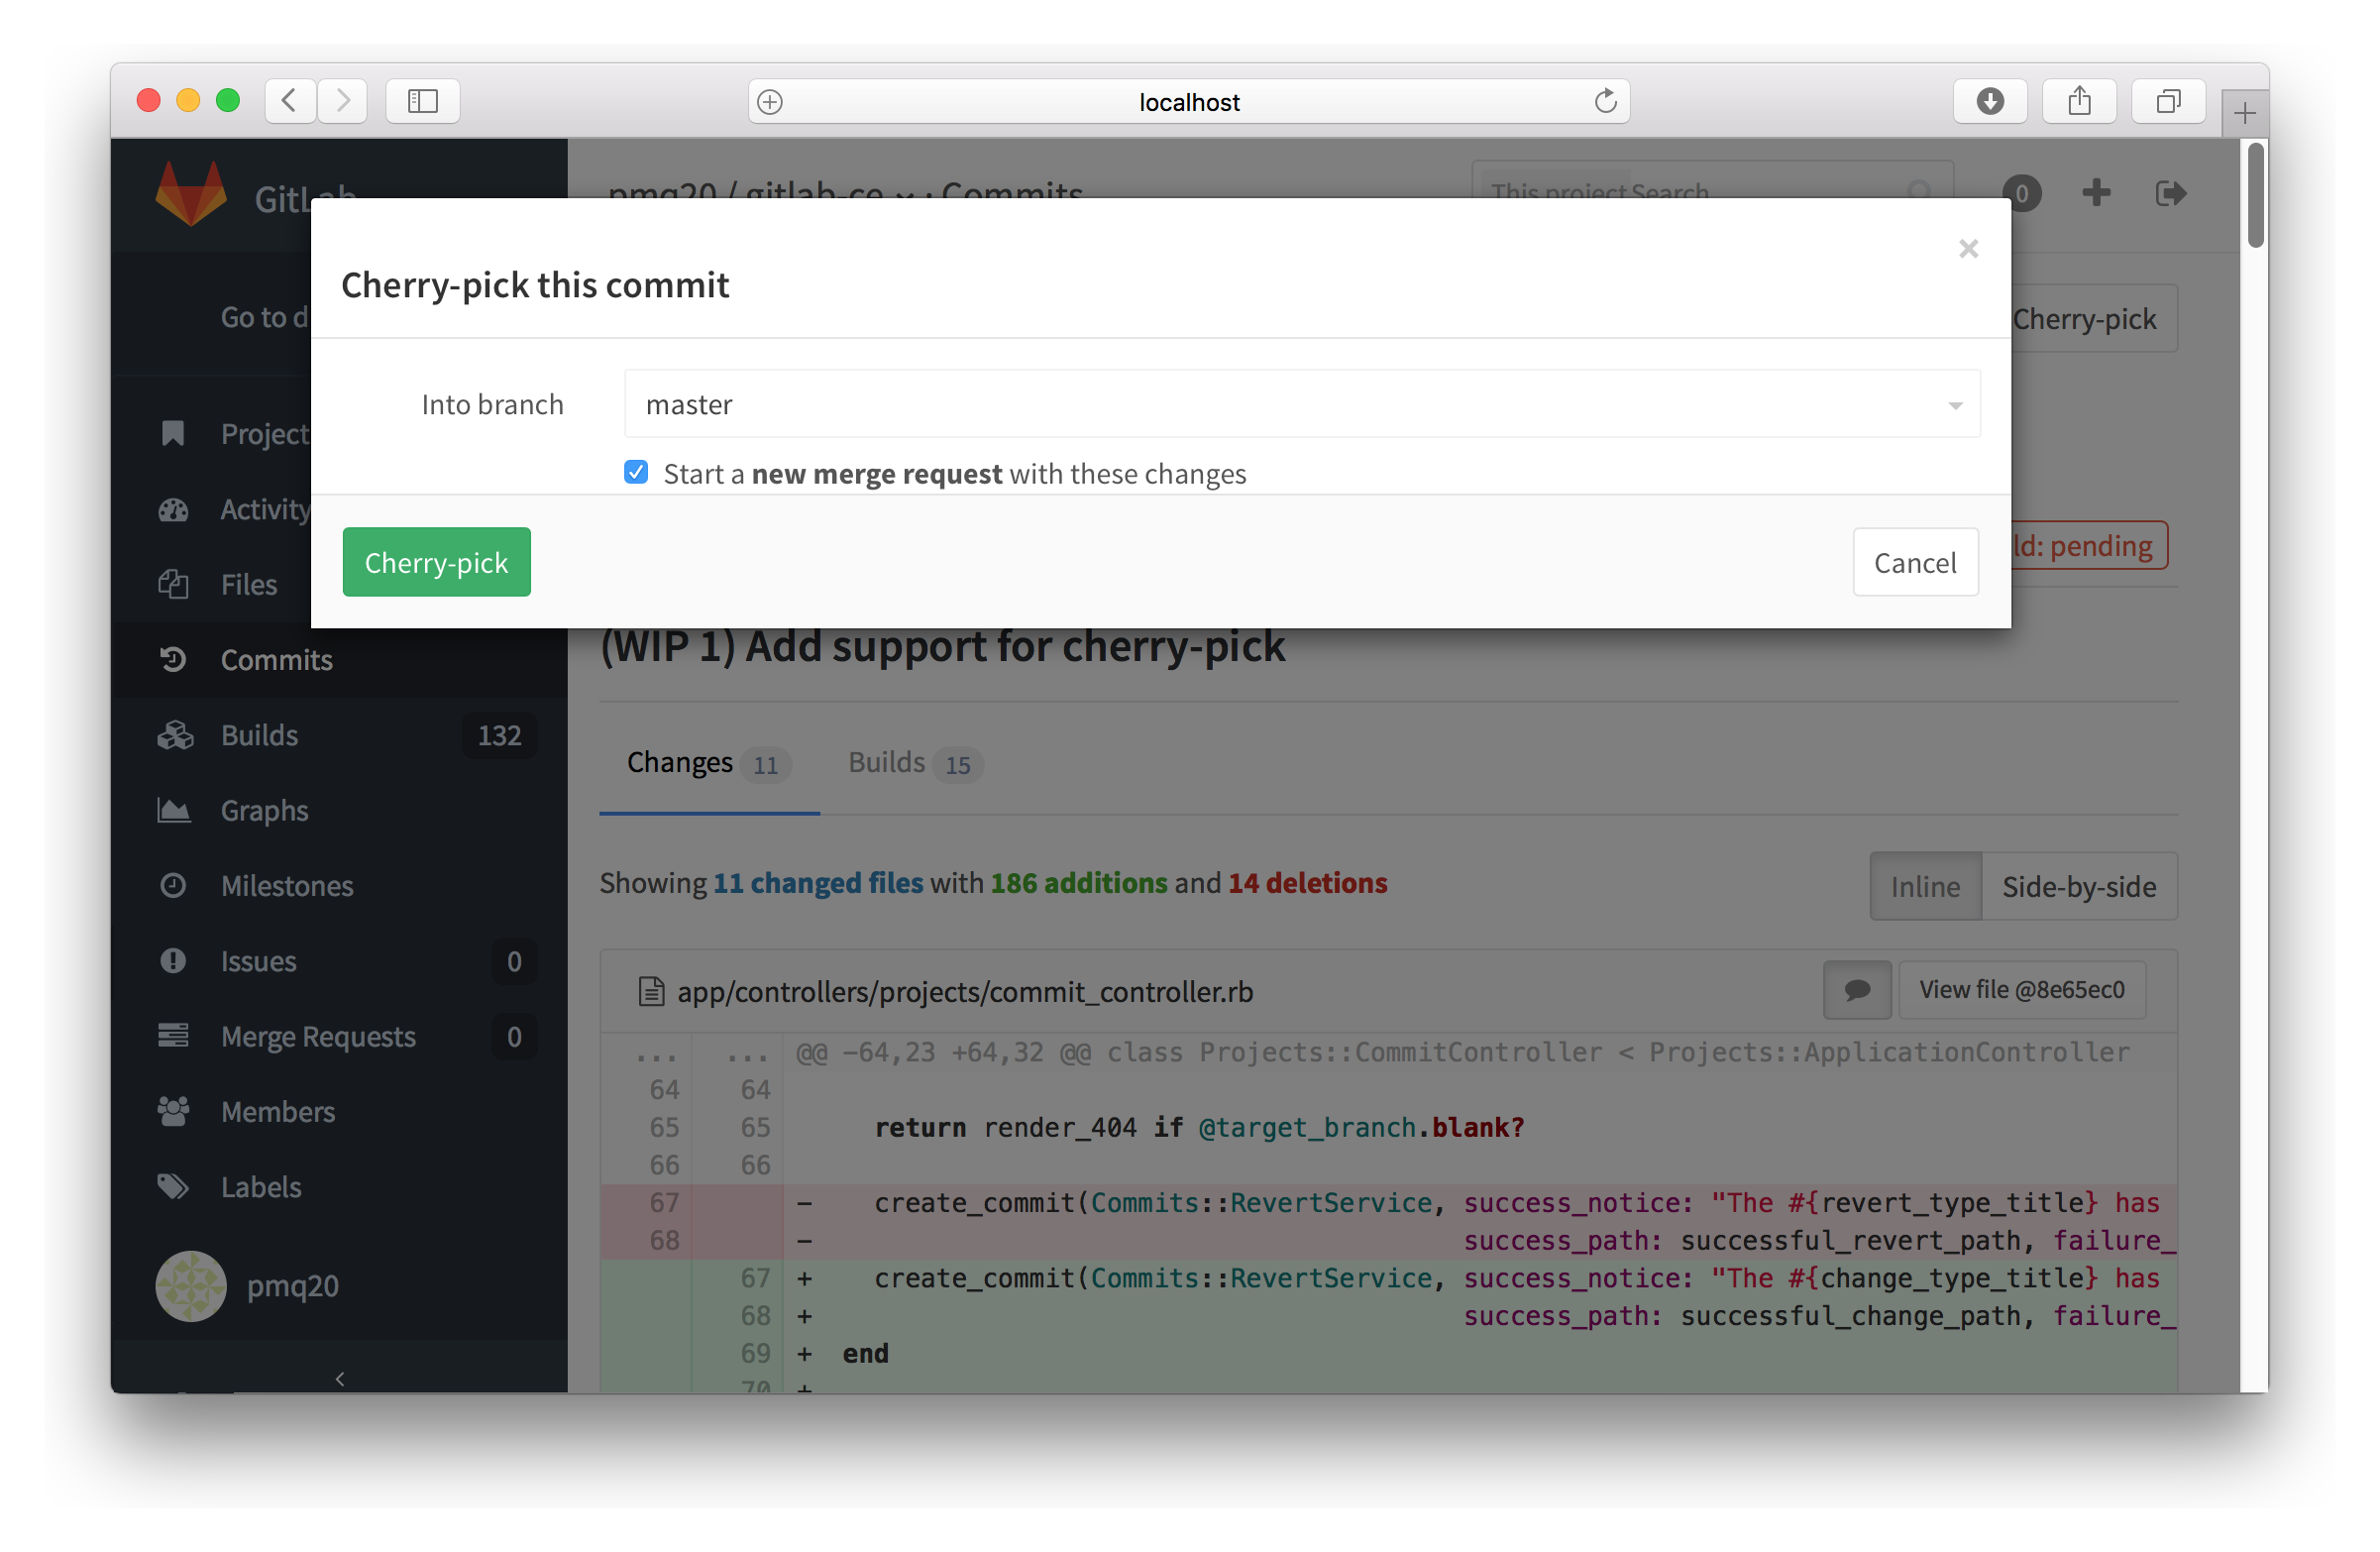Open the new project plus menu

2097,193
